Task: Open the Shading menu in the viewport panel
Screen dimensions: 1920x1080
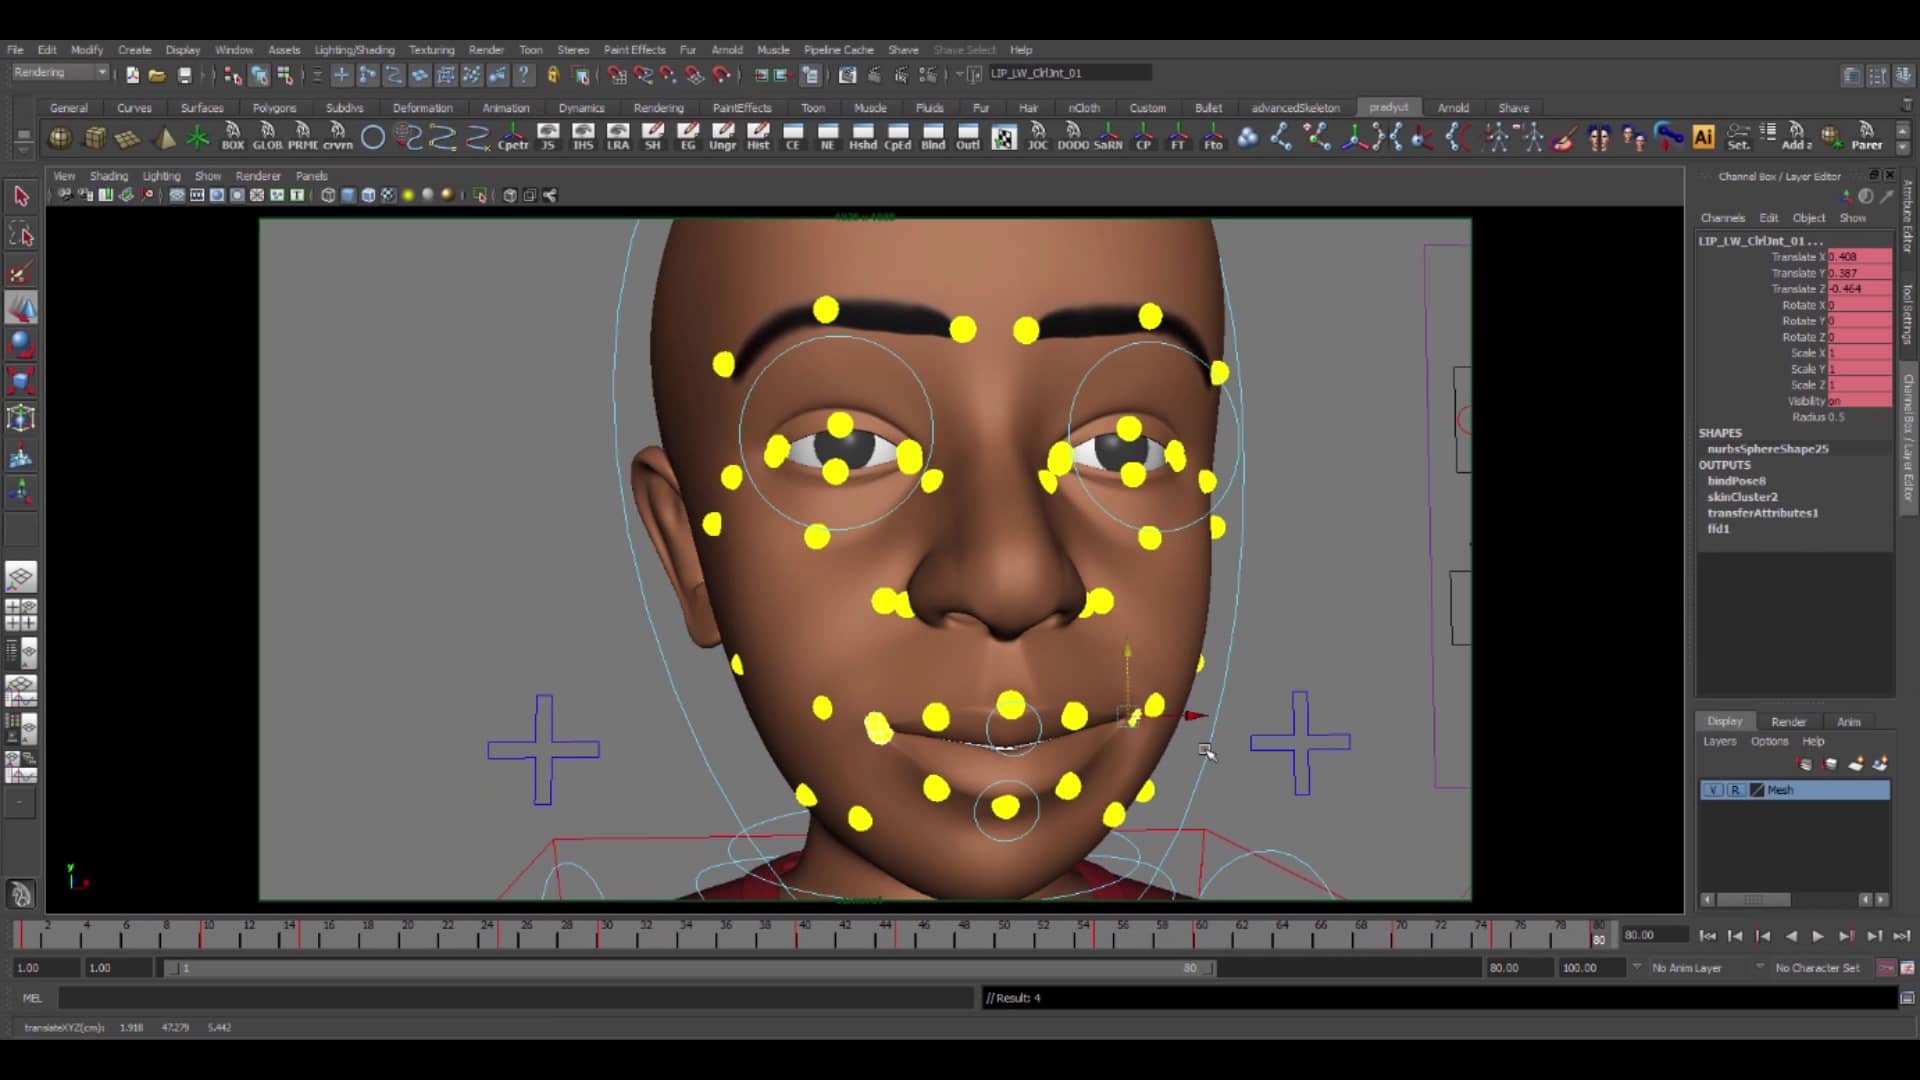Action: pyautogui.click(x=108, y=175)
